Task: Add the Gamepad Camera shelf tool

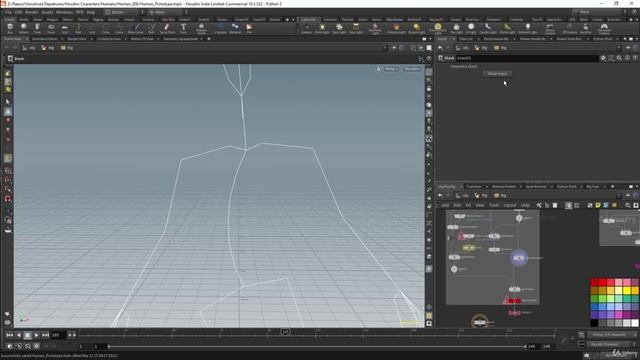Action: 604,28
